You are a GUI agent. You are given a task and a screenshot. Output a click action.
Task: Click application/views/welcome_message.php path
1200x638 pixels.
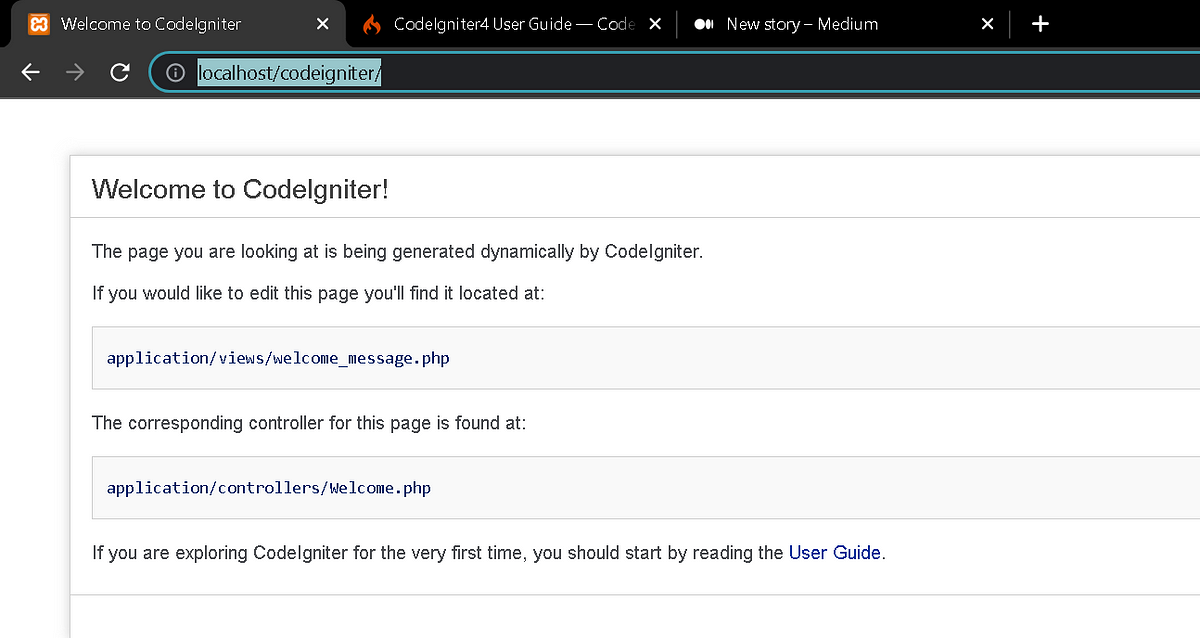tap(278, 358)
